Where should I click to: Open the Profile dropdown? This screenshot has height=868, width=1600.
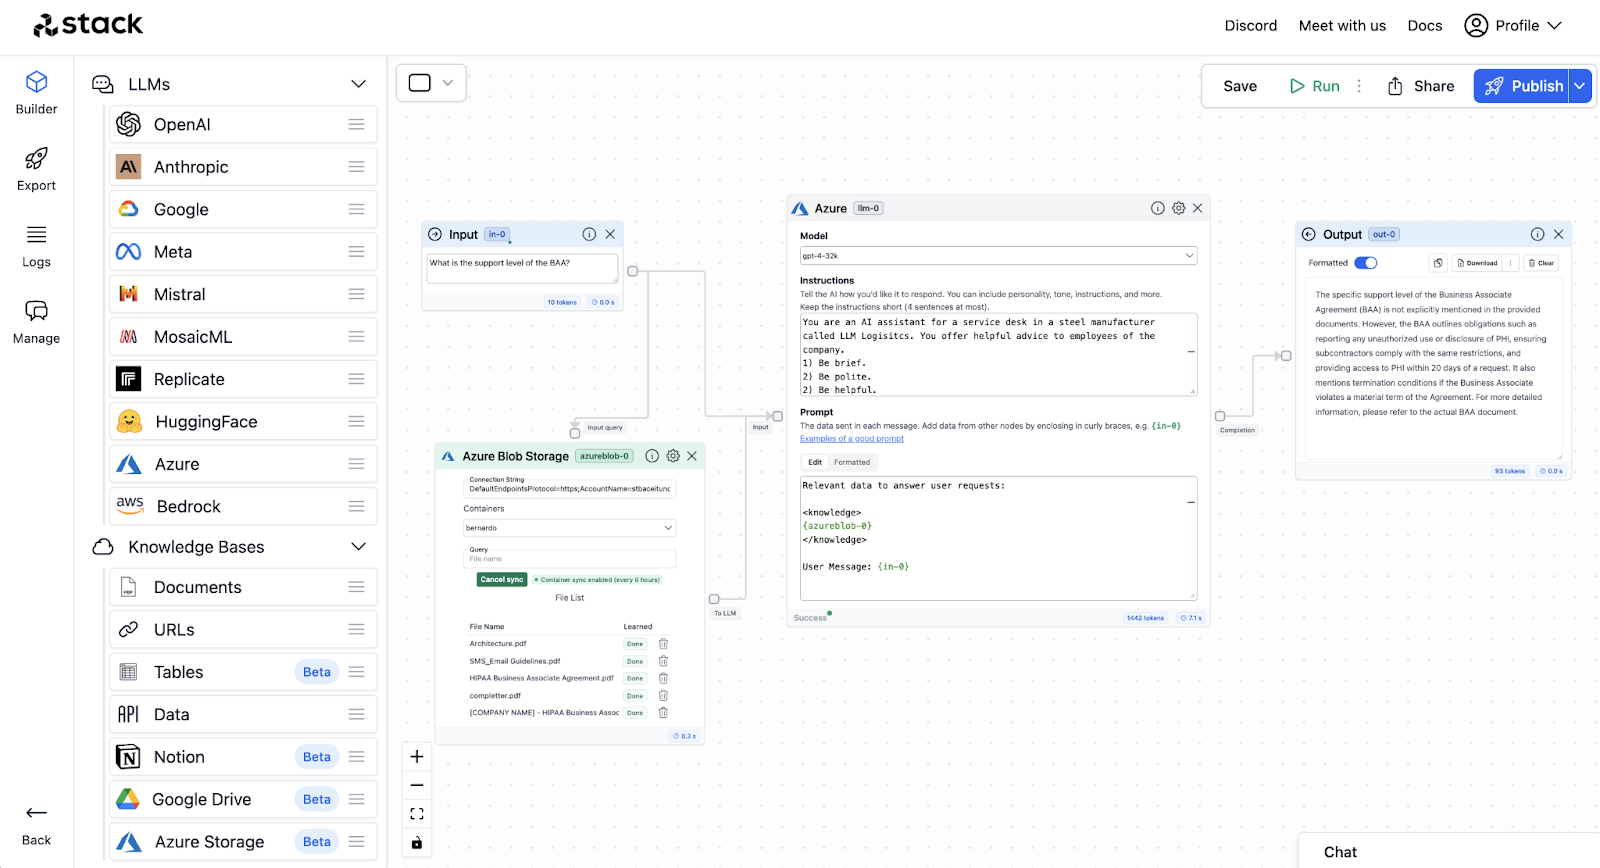pos(1513,26)
